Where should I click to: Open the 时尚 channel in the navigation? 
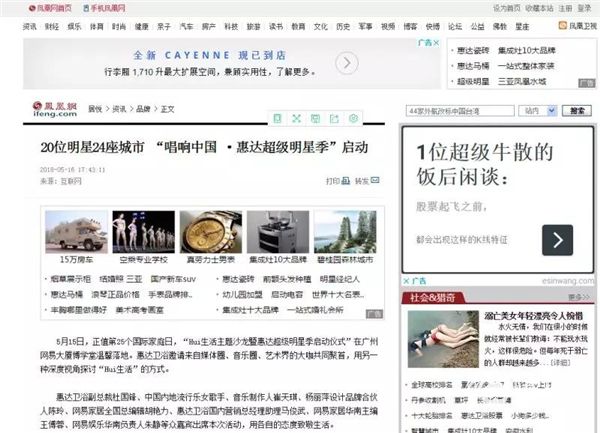[119, 26]
